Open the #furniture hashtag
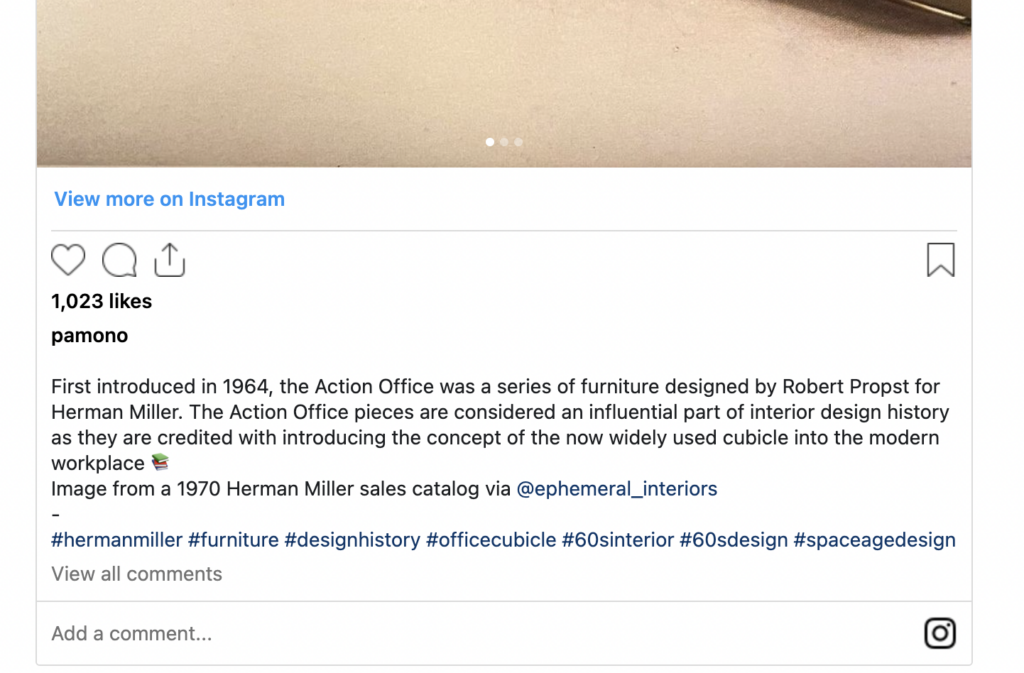The image size is (1024, 673). tap(233, 540)
